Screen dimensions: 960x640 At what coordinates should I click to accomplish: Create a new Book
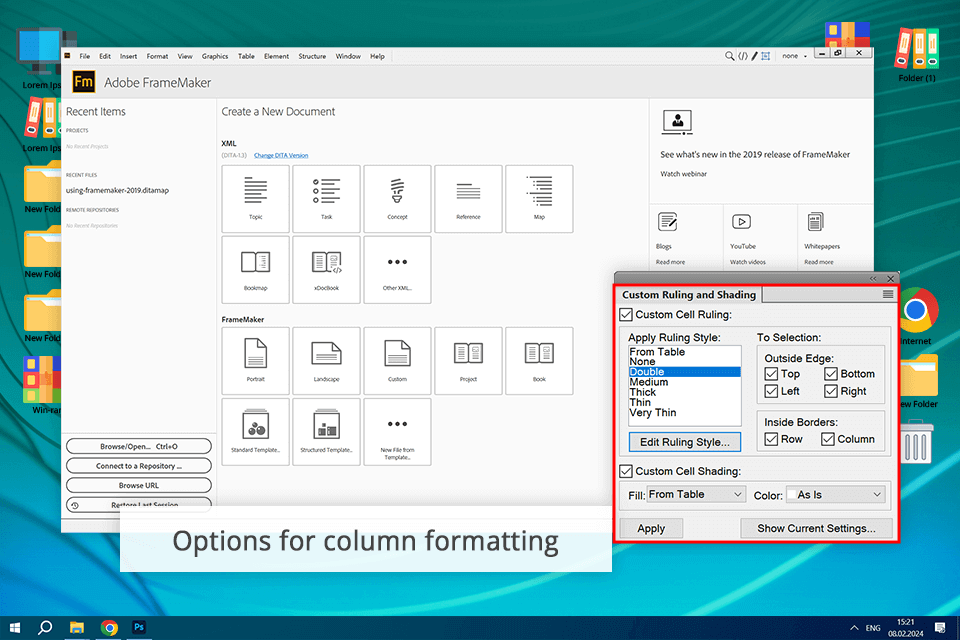pyautogui.click(x=539, y=361)
